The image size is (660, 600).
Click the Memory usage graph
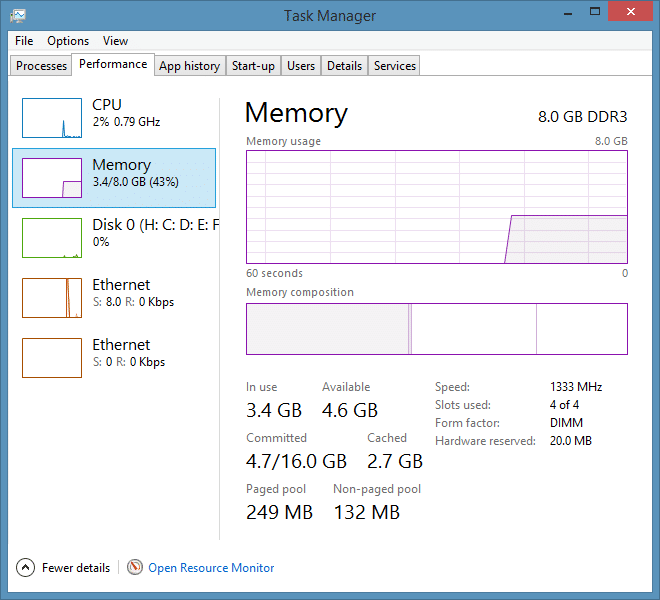[437, 207]
